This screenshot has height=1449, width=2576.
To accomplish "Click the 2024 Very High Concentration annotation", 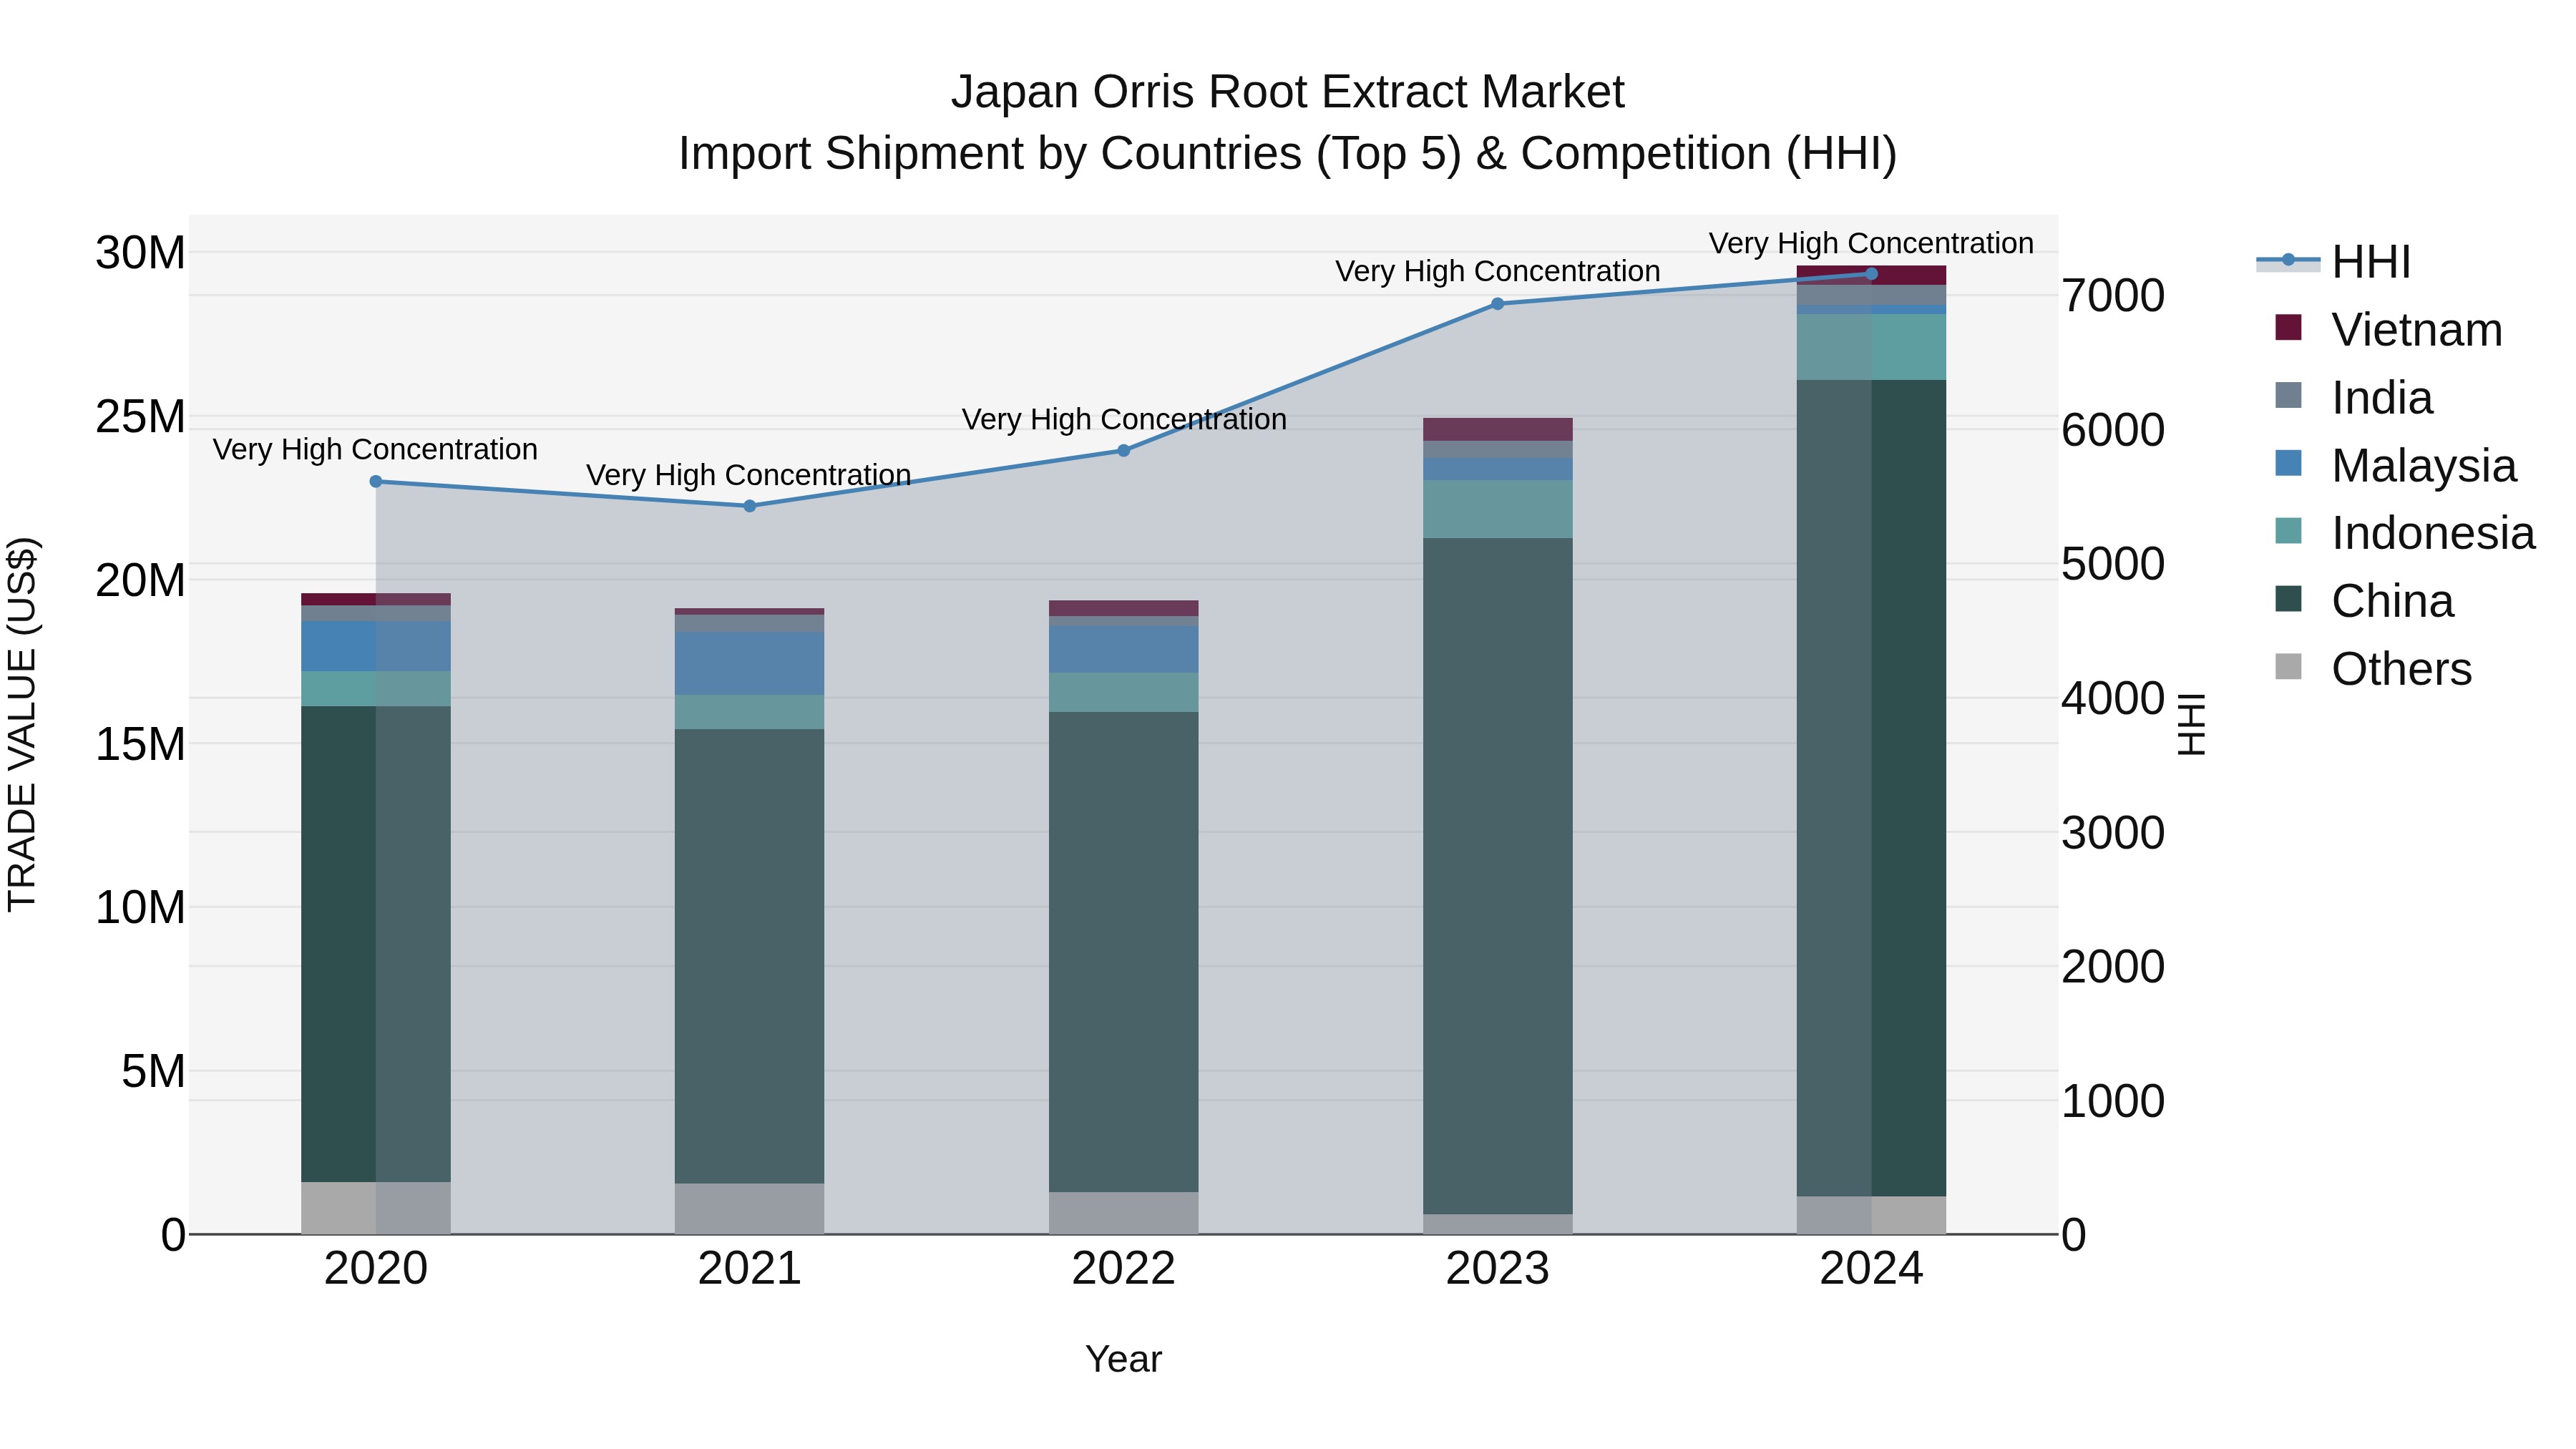I will [1871, 243].
